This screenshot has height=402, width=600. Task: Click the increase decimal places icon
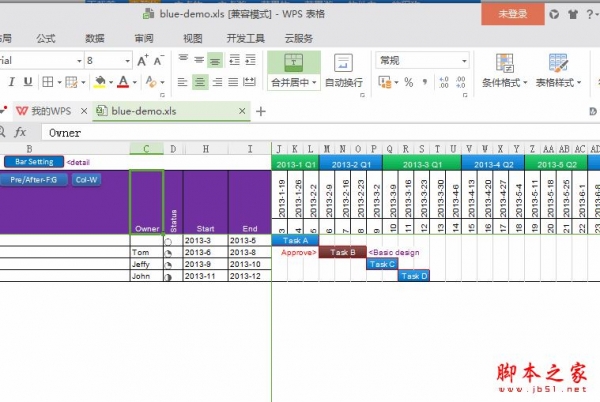point(442,82)
